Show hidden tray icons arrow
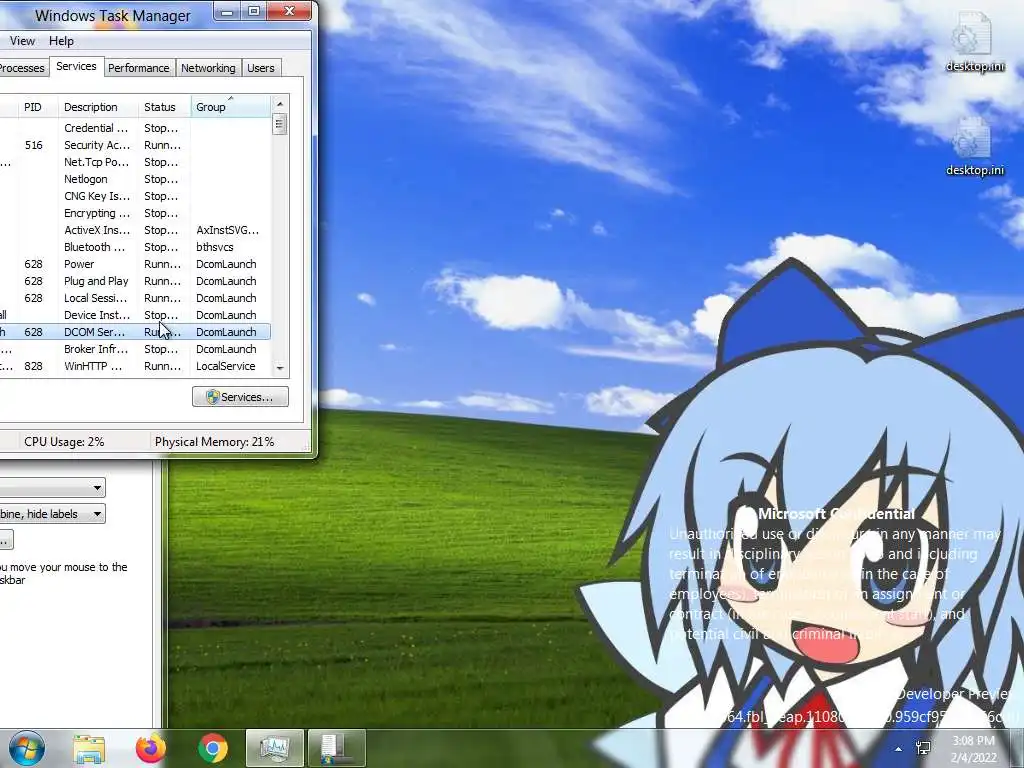The height and width of the screenshot is (768, 1024). click(x=899, y=749)
